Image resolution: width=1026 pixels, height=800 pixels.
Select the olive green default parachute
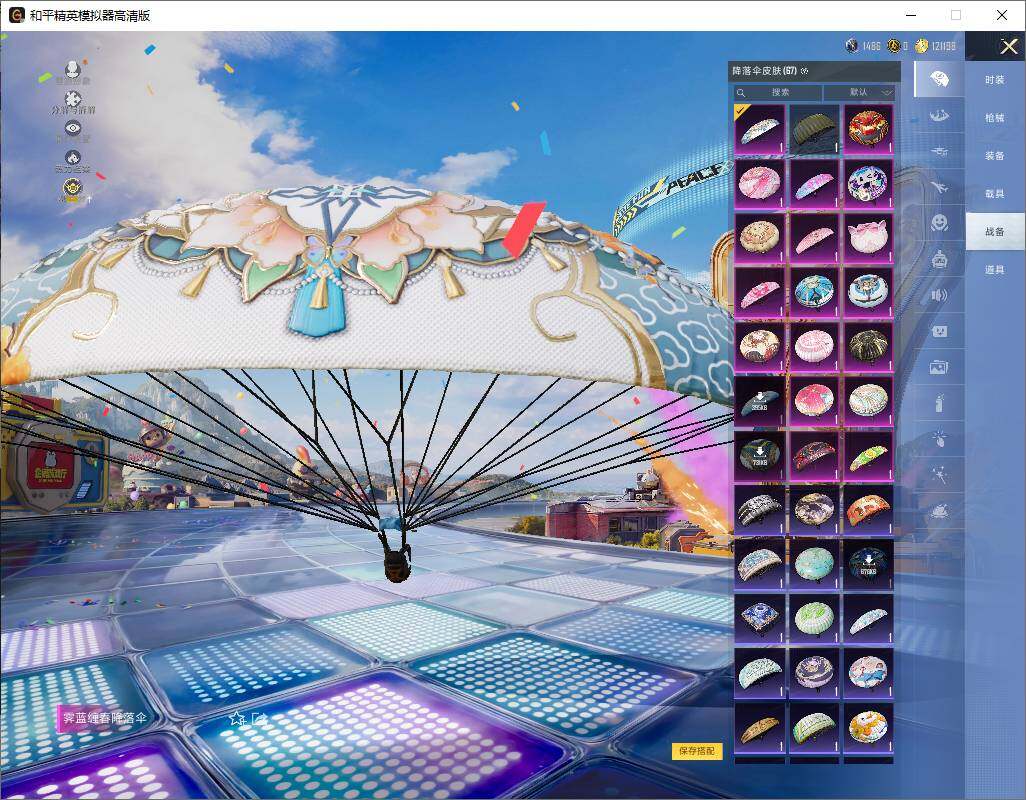tap(814, 129)
